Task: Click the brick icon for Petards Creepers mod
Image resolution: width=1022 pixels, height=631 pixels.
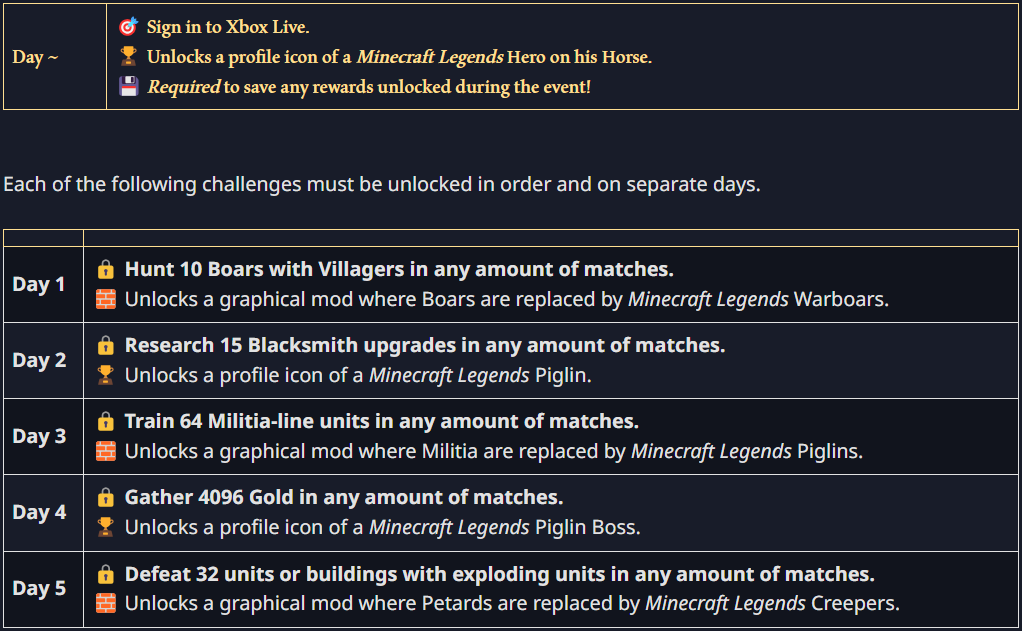Action: pyautogui.click(x=106, y=604)
